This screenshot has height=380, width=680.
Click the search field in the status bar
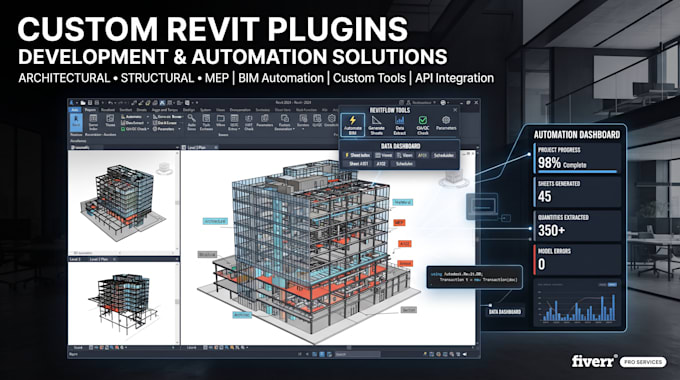(x=357, y=354)
